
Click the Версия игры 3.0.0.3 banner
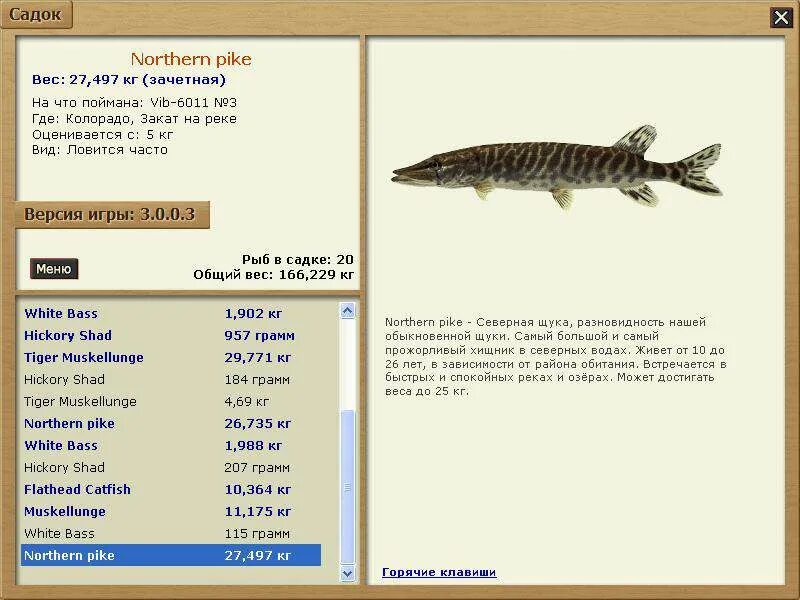tap(110, 213)
